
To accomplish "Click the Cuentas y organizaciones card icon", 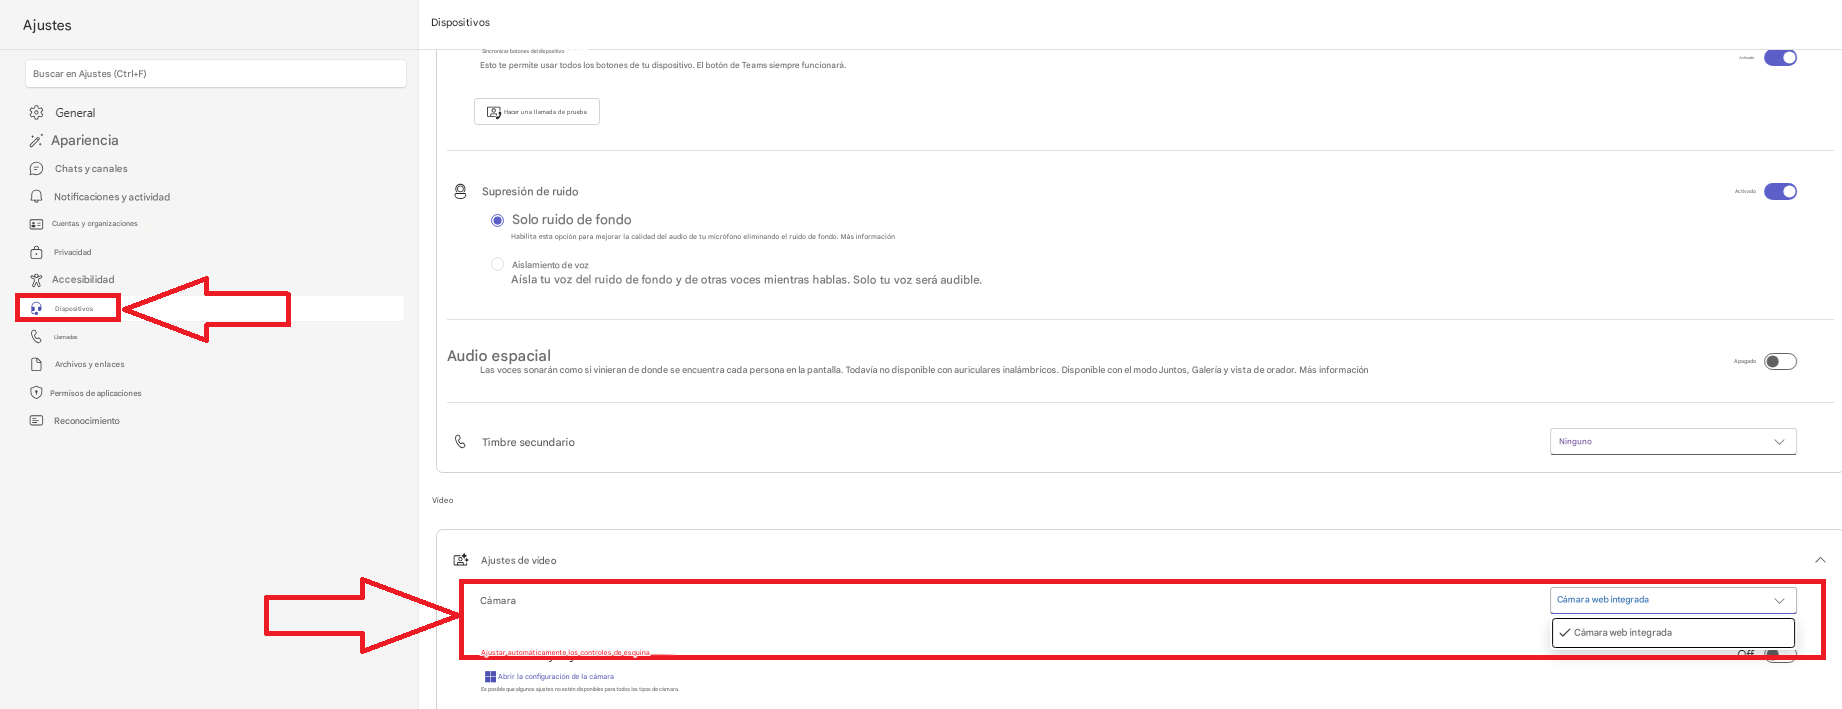I will 37,224.
